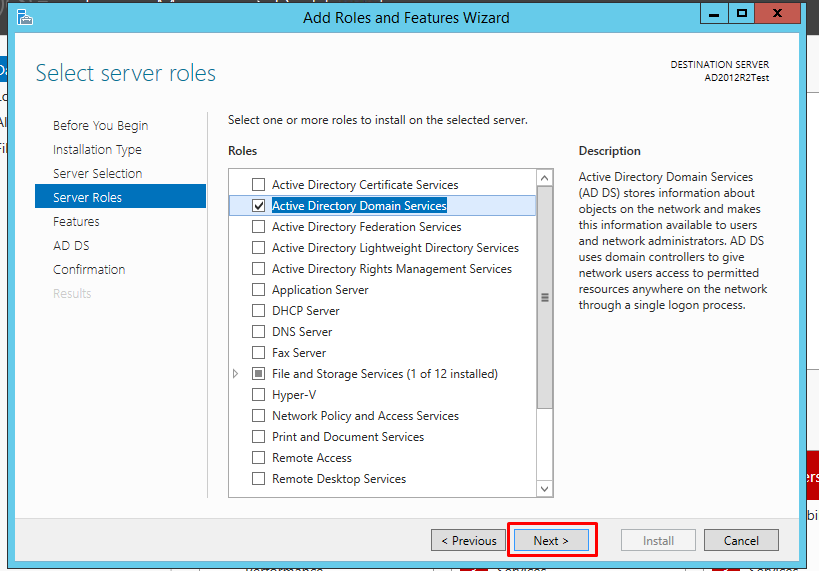Check the Hyper-V role
This screenshot has width=819, height=571.
(x=258, y=394)
